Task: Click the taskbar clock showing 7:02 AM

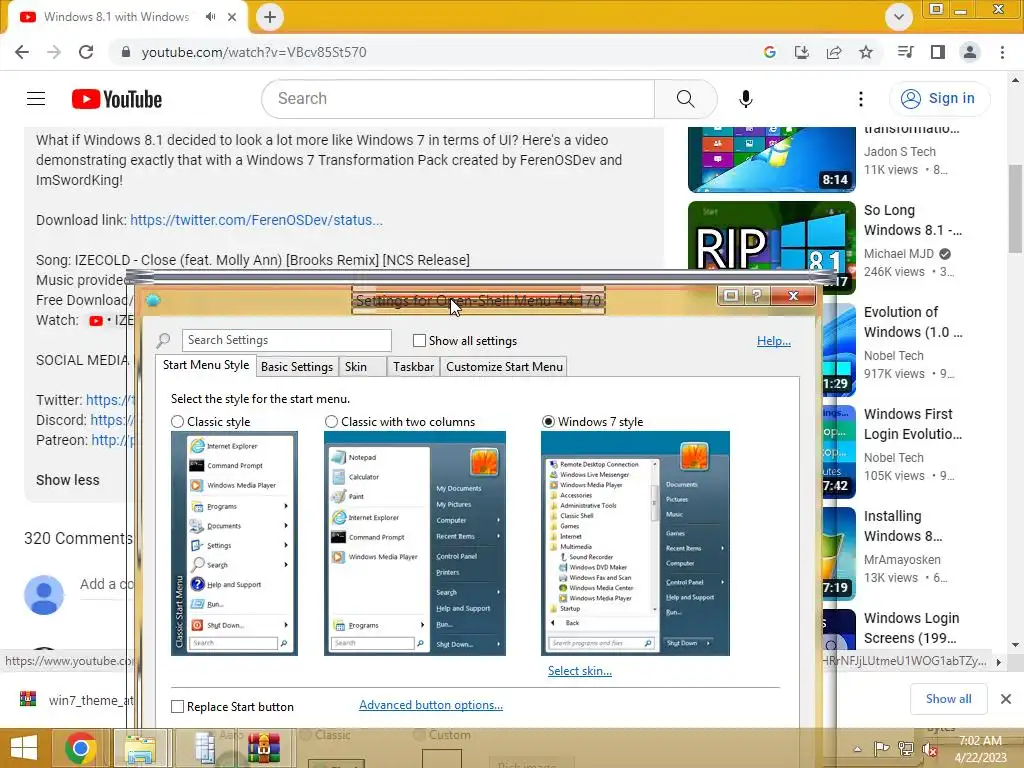Action: [x=980, y=749]
